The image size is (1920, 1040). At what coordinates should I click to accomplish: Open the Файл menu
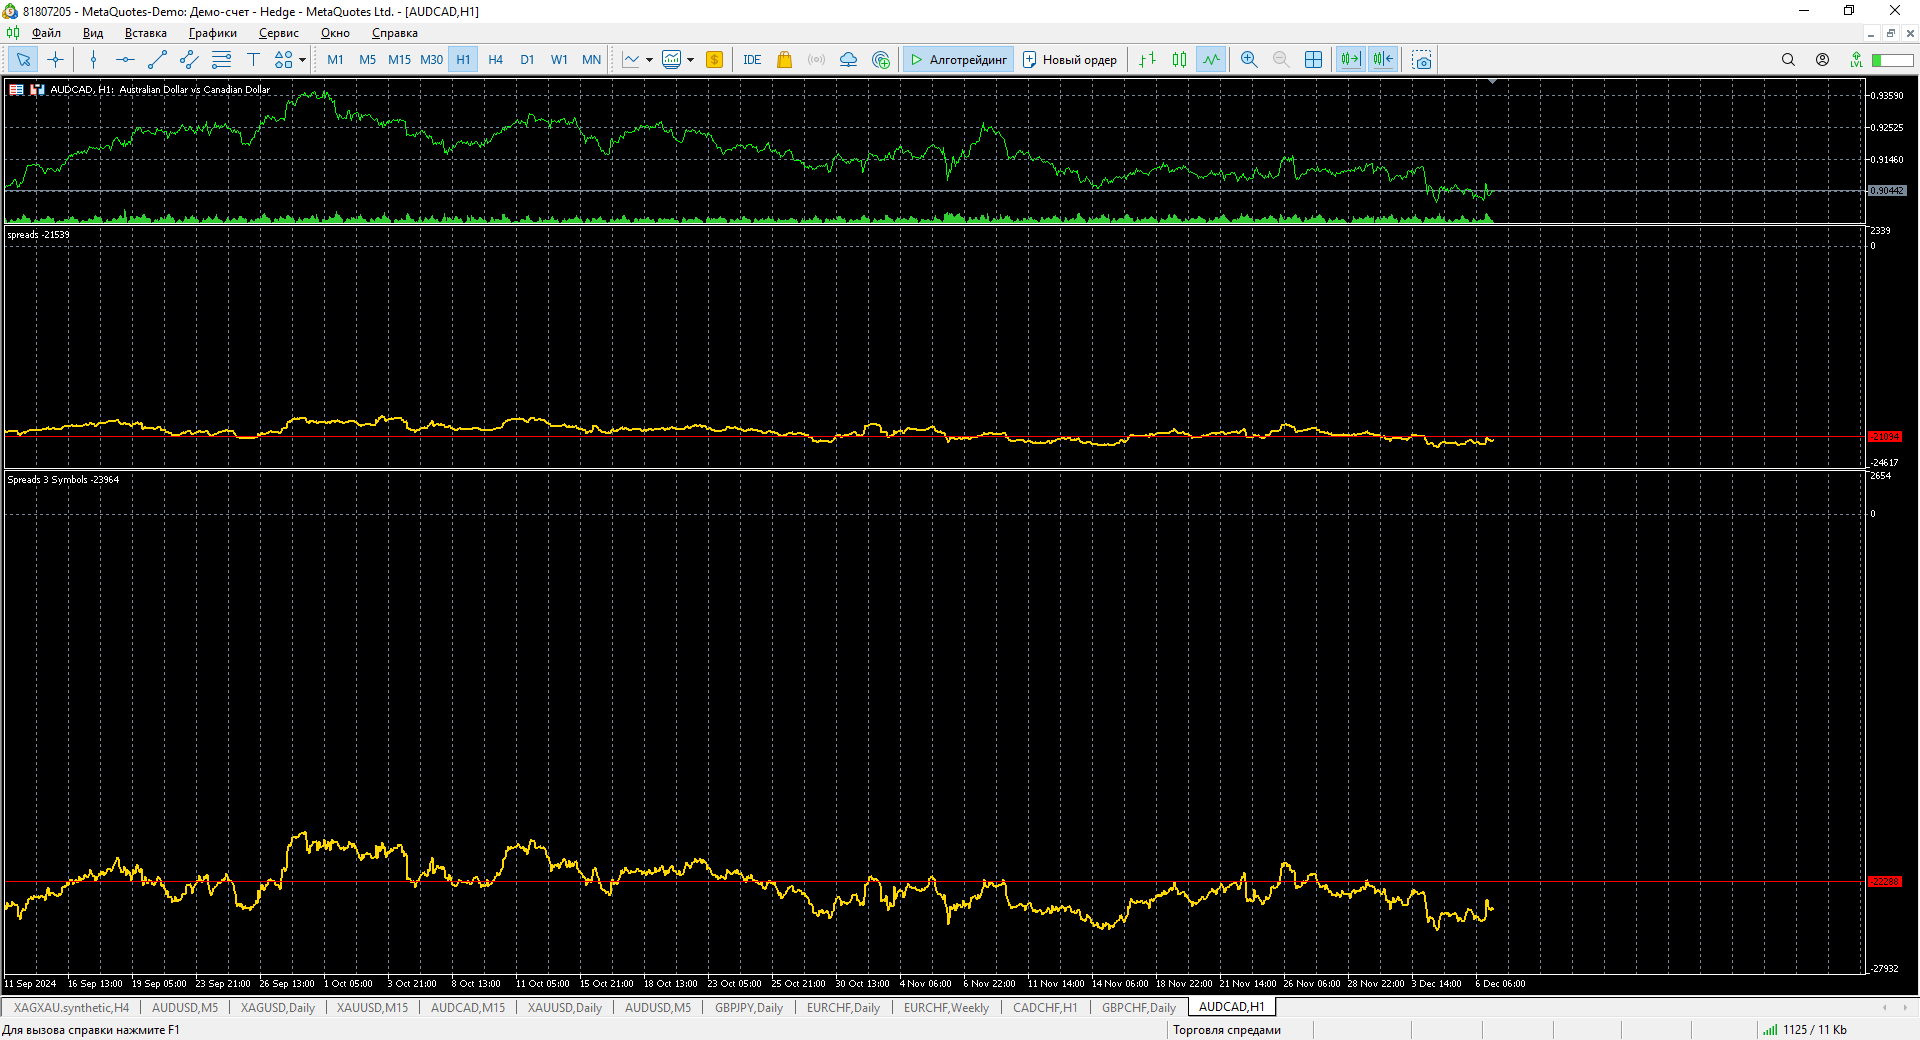[46, 33]
